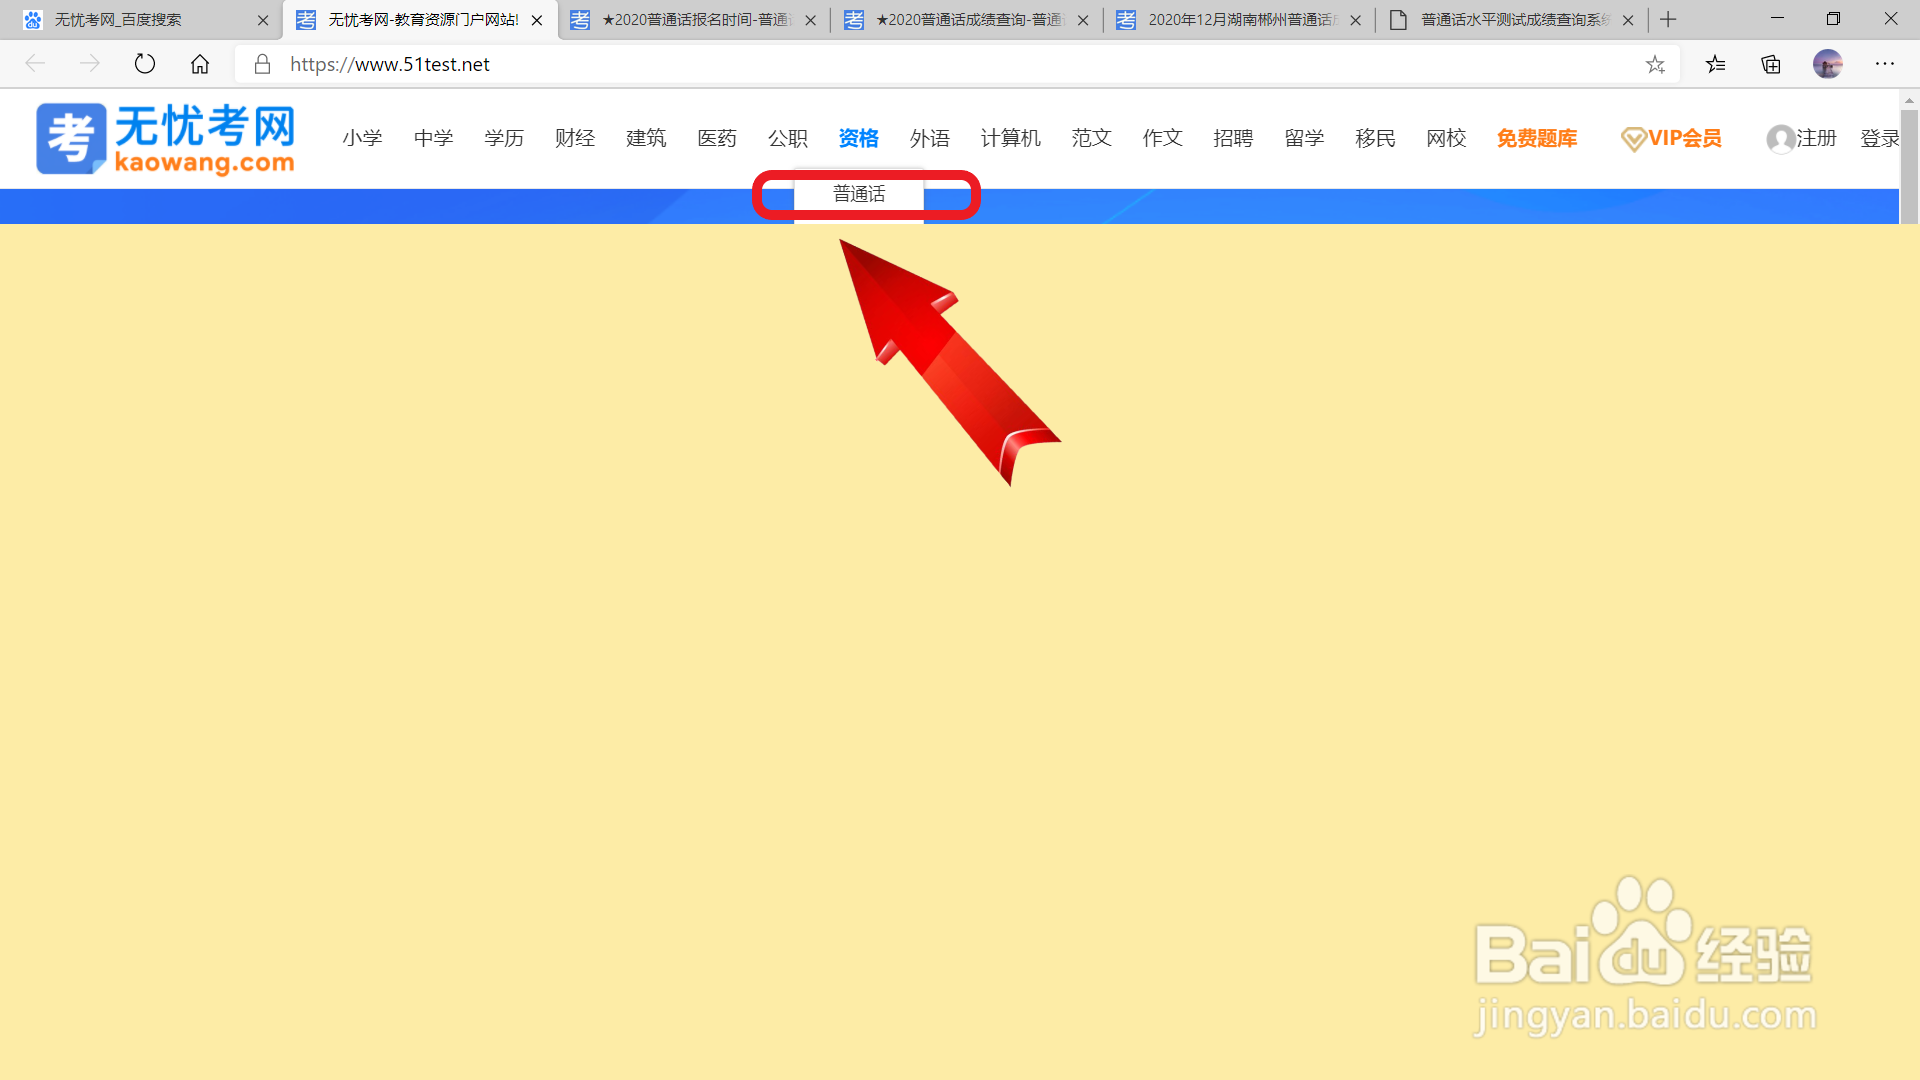Viewport: 1920px width, 1080px height.
Task: Click the address bar URL field
Action: click(x=900, y=64)
